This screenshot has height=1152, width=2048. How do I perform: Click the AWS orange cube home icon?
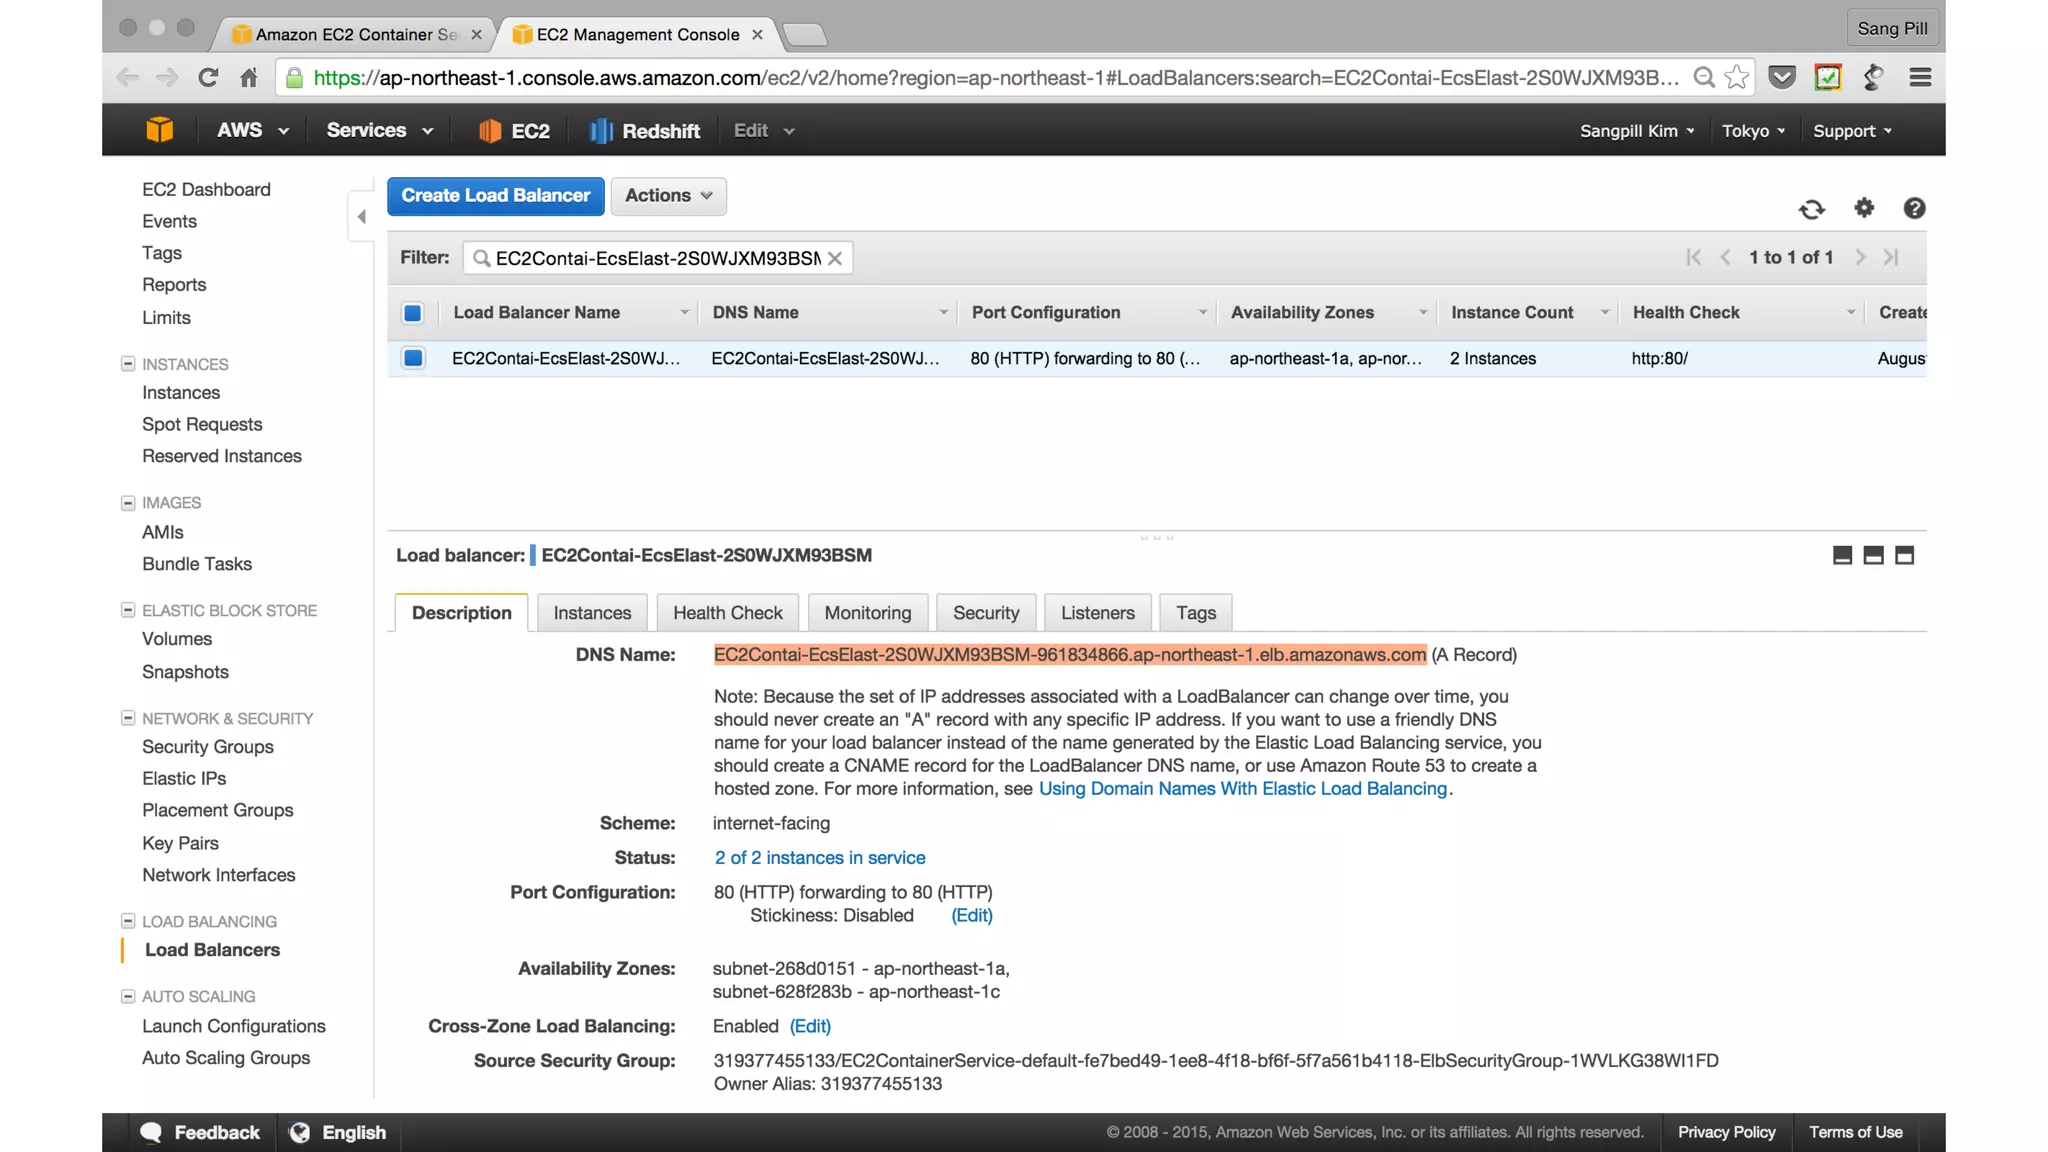click(160, 130)
